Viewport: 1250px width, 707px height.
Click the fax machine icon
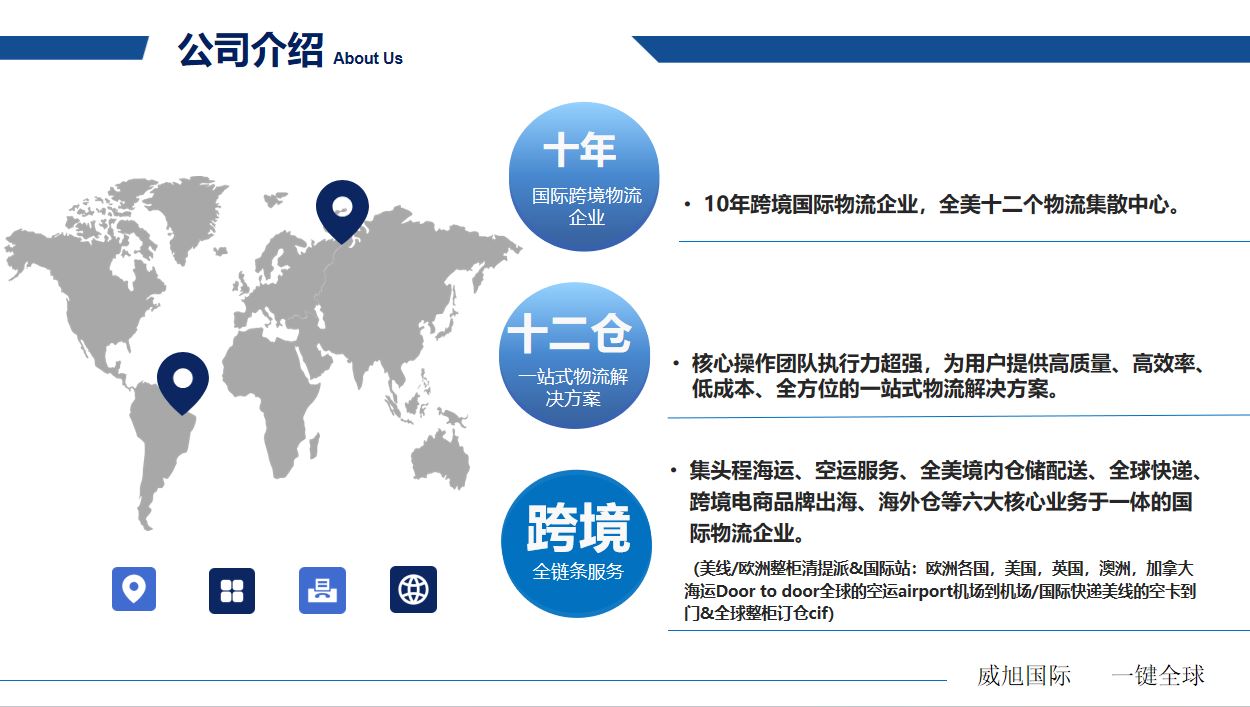click(x=322, y=590)
